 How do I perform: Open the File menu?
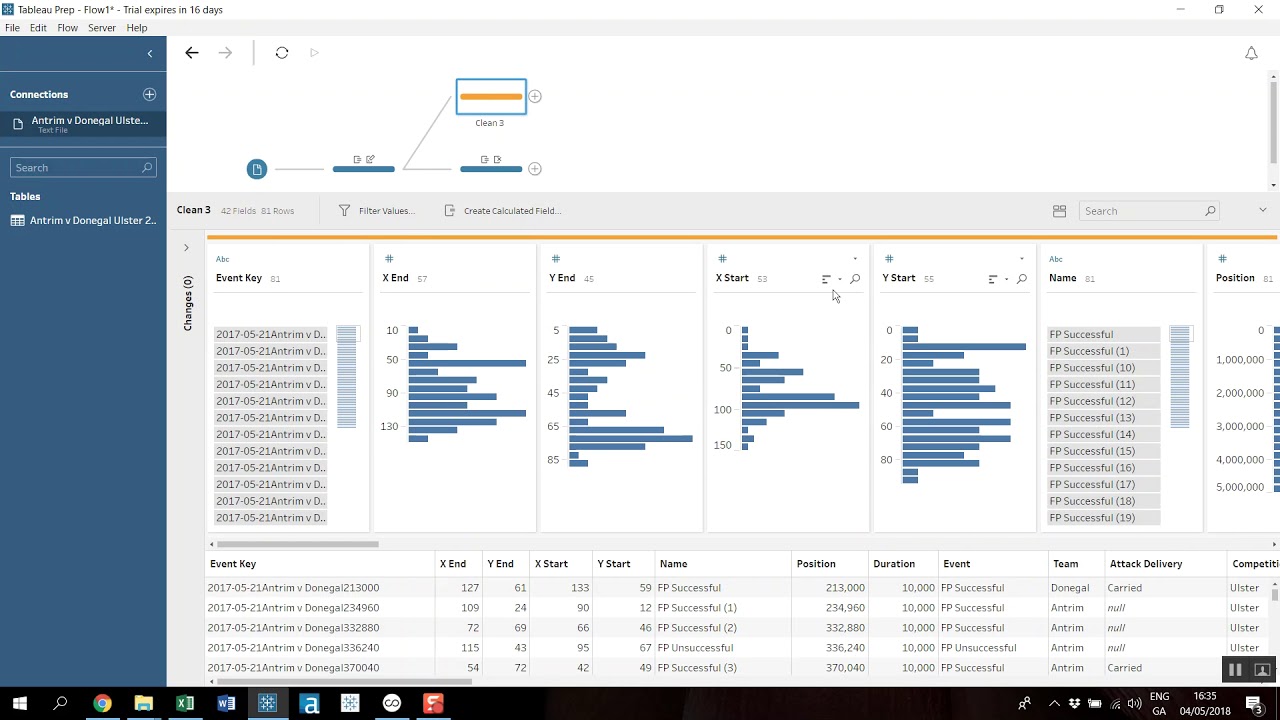point(12,28)
